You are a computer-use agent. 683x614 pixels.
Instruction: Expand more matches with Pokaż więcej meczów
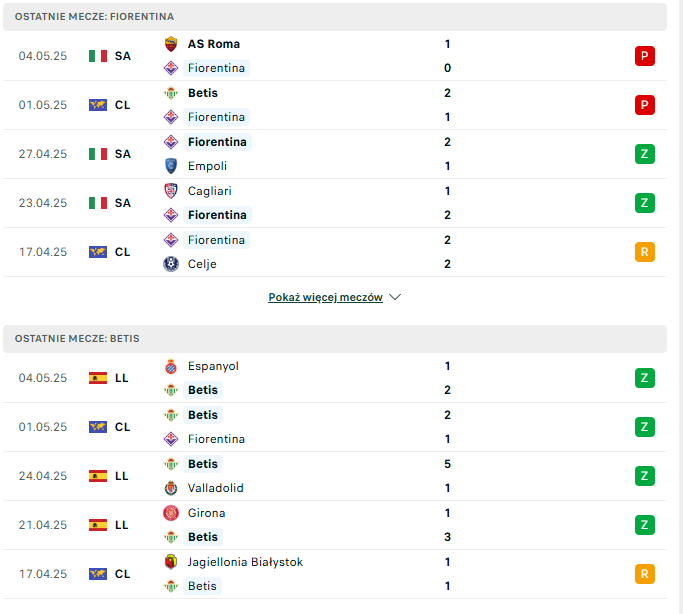325,297
